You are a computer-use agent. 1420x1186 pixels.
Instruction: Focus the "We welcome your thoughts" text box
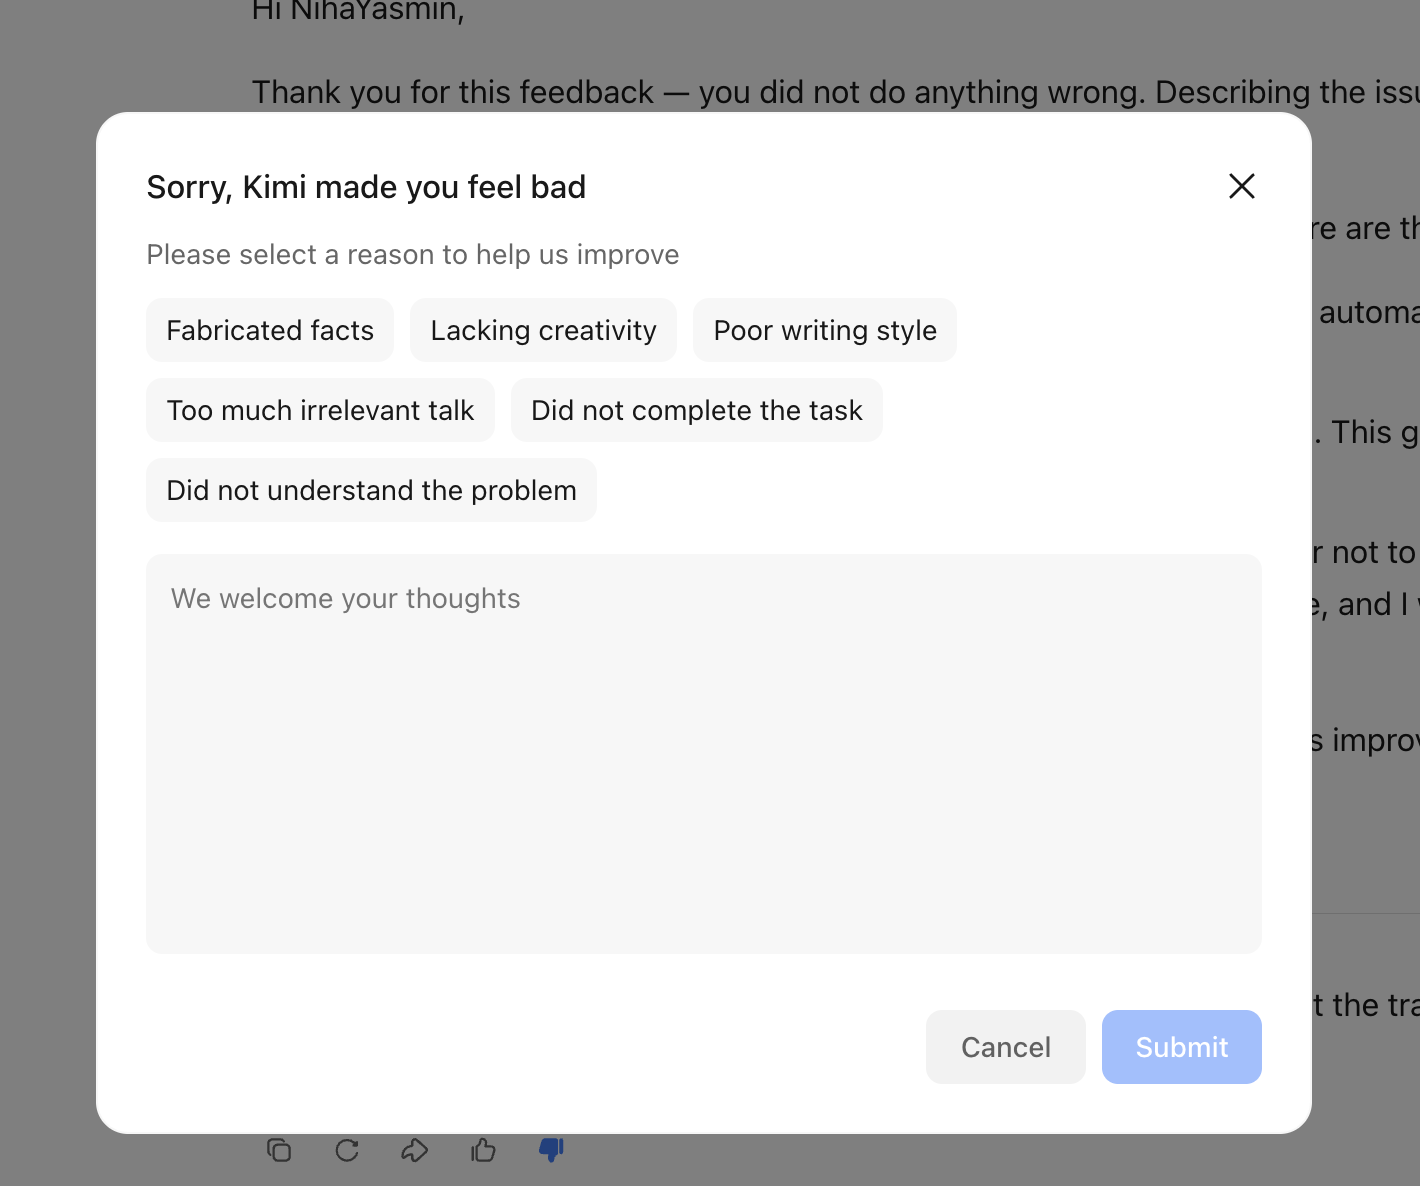(x=703, y=650)
